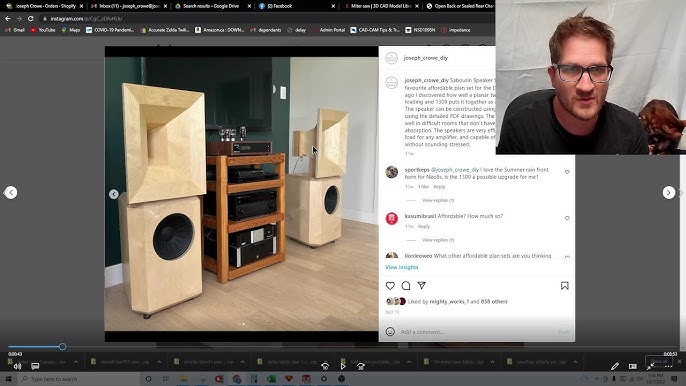
Task: Go back using the browser back arrow
Action: 7,19
